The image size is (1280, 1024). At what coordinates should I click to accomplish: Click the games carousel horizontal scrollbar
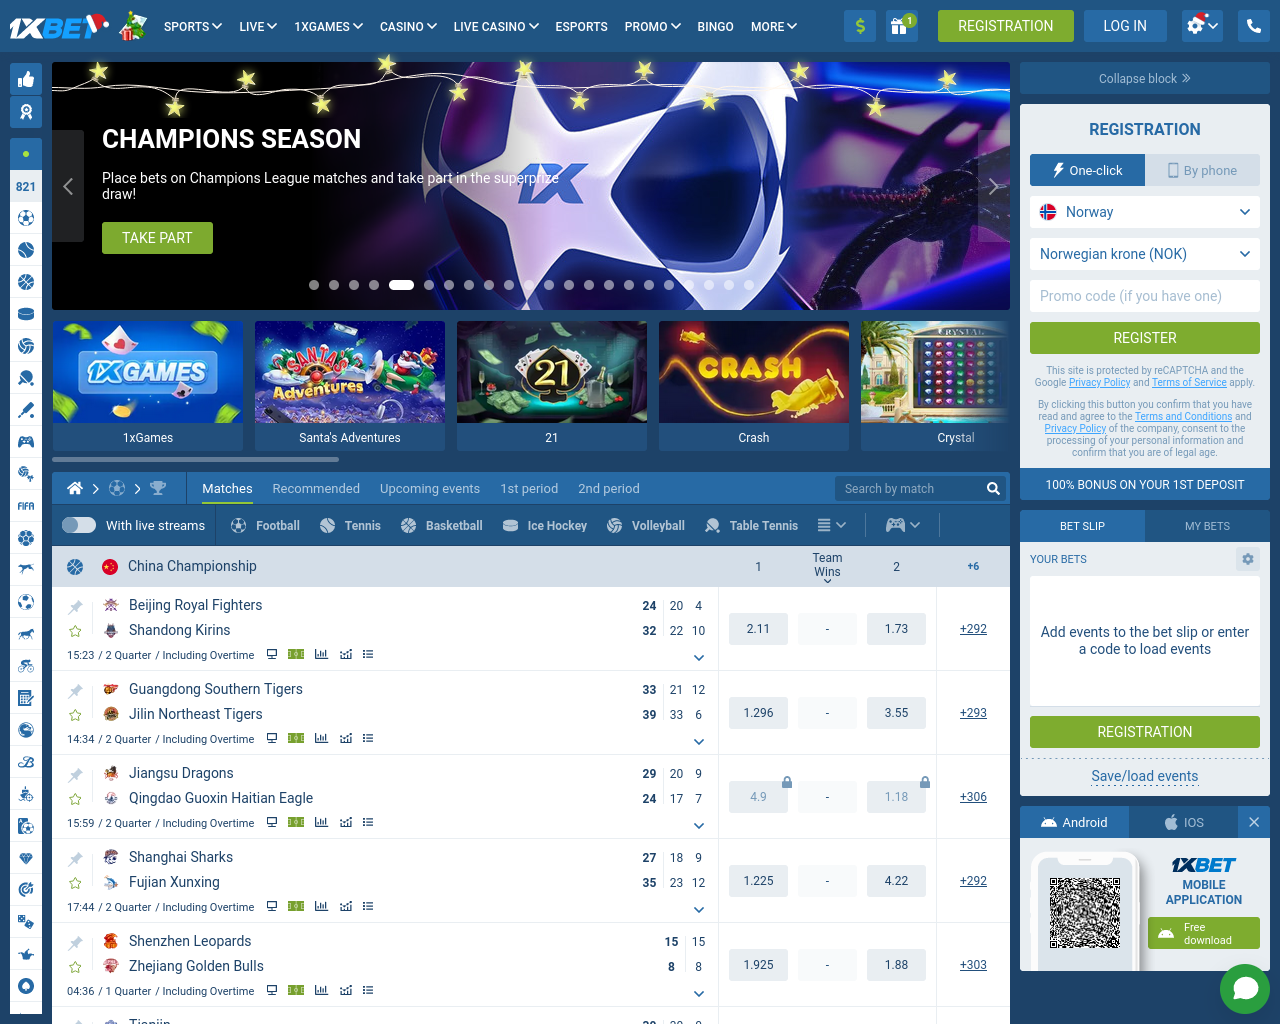pyautogui.click(x=196, y=460)
